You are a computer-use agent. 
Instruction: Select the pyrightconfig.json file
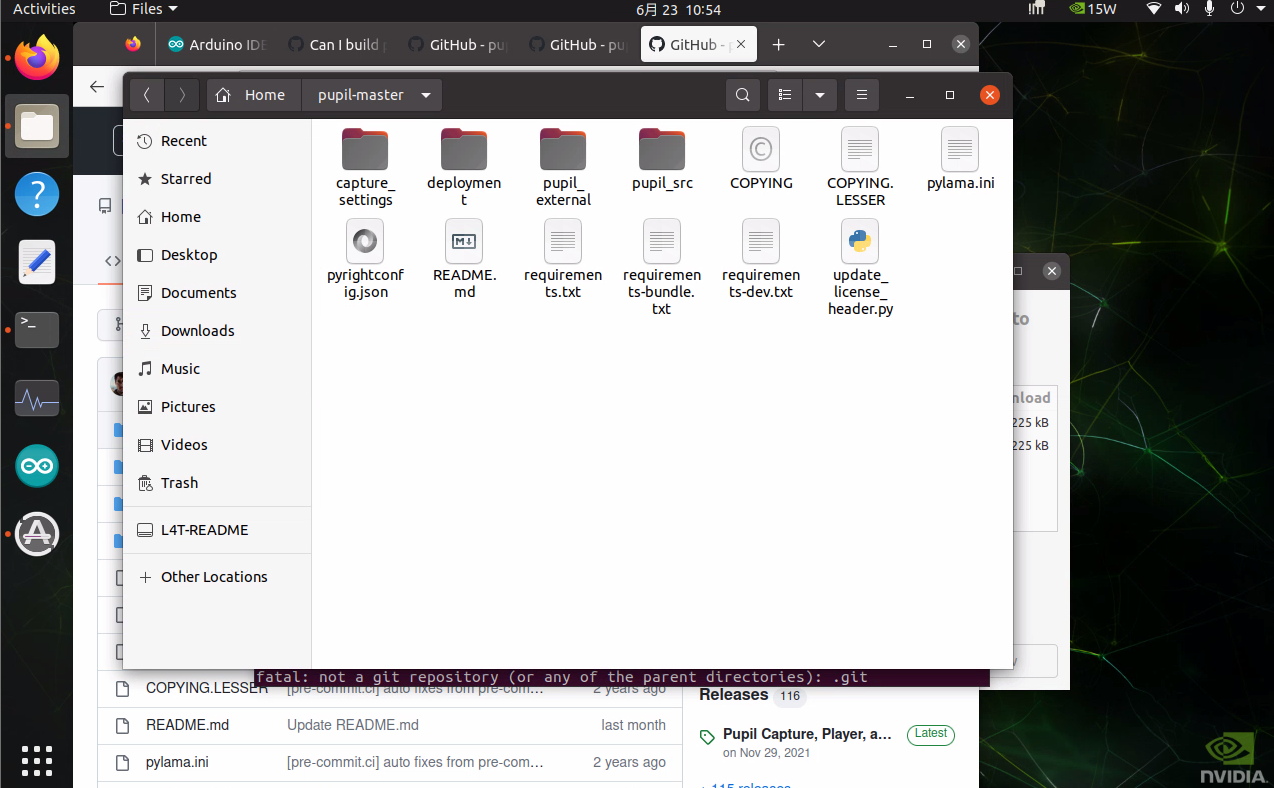pos(365,260)
